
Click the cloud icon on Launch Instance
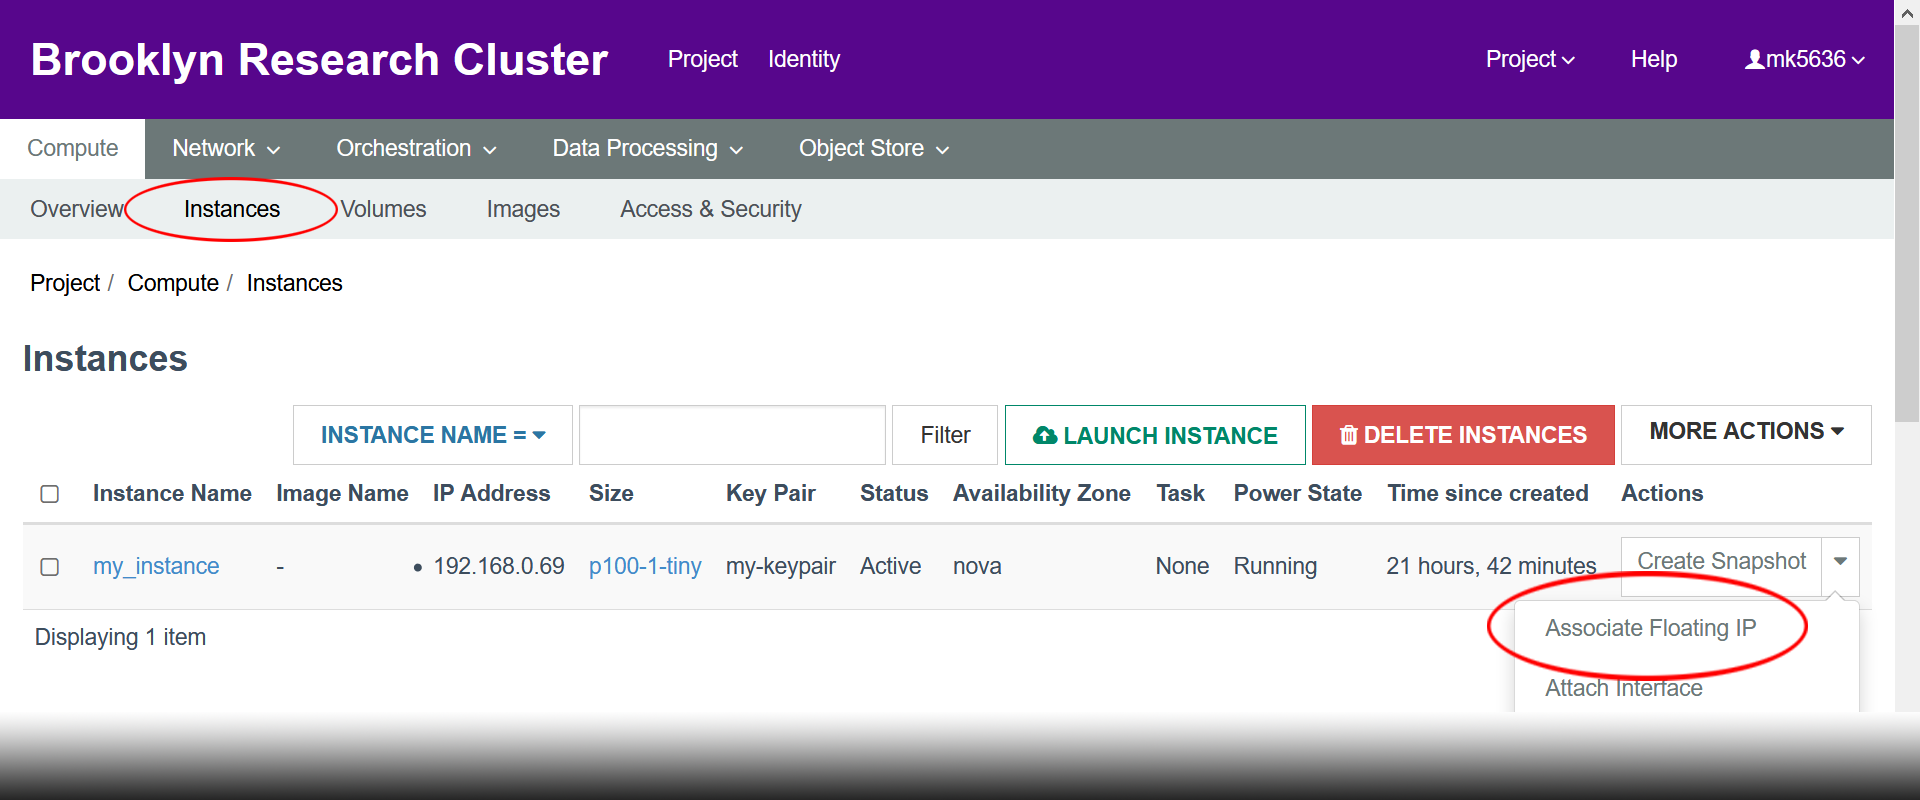coord(1045,435)
